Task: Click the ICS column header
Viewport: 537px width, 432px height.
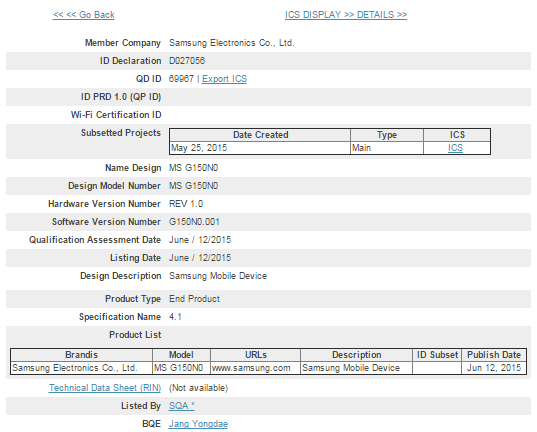Action: pyautogui.click(x=457, y=135)
